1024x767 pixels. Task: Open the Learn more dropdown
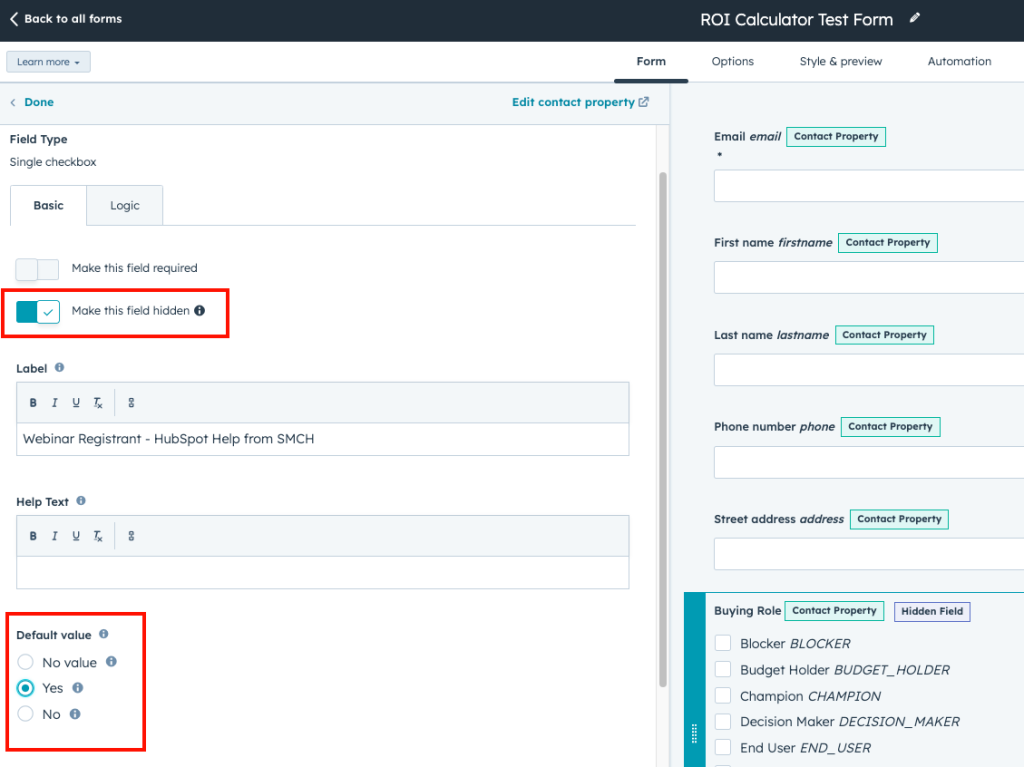click(x=48, y=62)
